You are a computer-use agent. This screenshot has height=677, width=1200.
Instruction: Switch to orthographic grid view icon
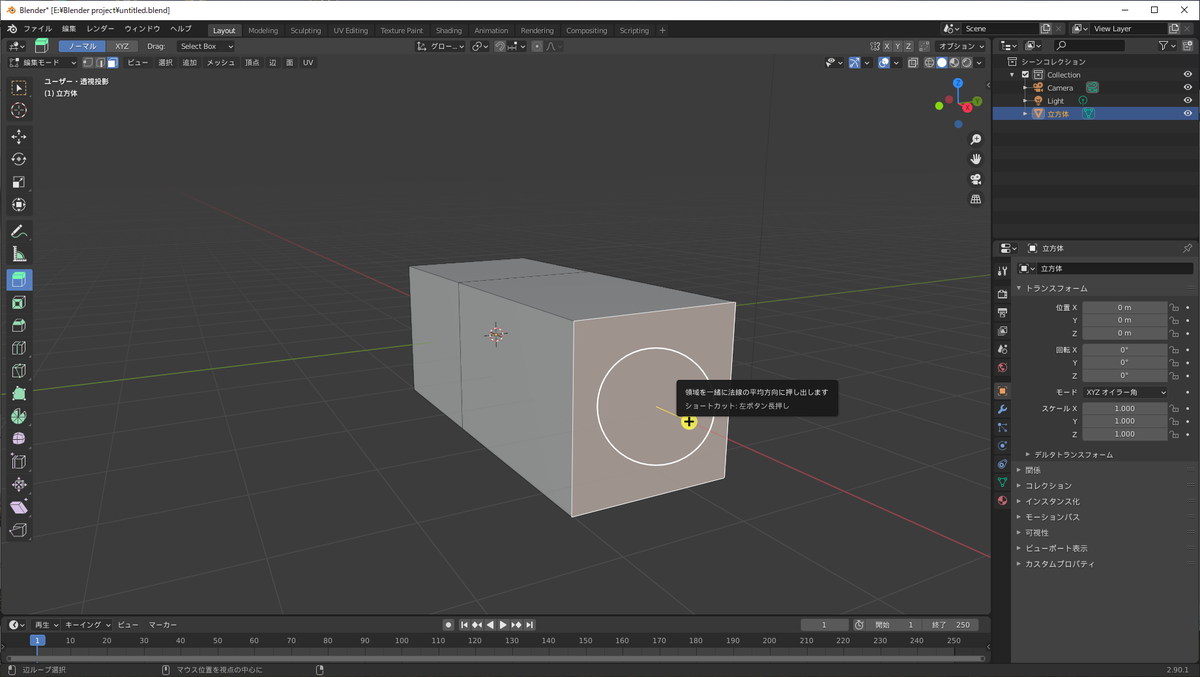(976, 199)
